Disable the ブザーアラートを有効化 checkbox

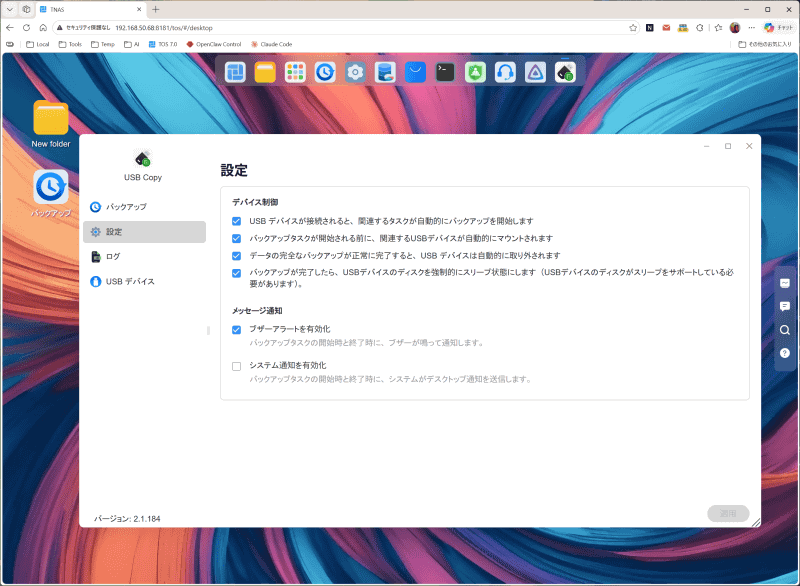click(236, 329)
